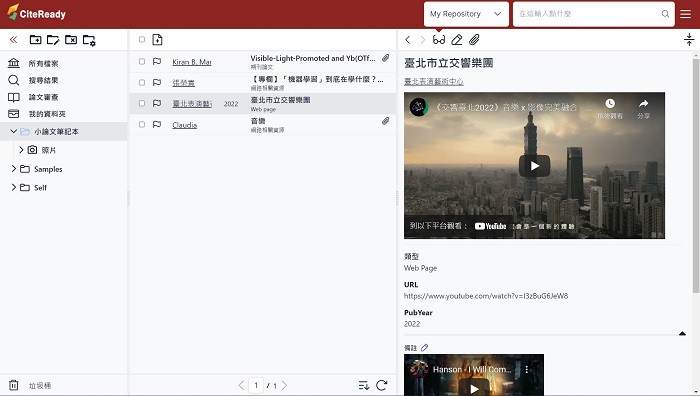
Task: Collapse the 小論文筆記本 folder chevron
Action: click(13, 131)
